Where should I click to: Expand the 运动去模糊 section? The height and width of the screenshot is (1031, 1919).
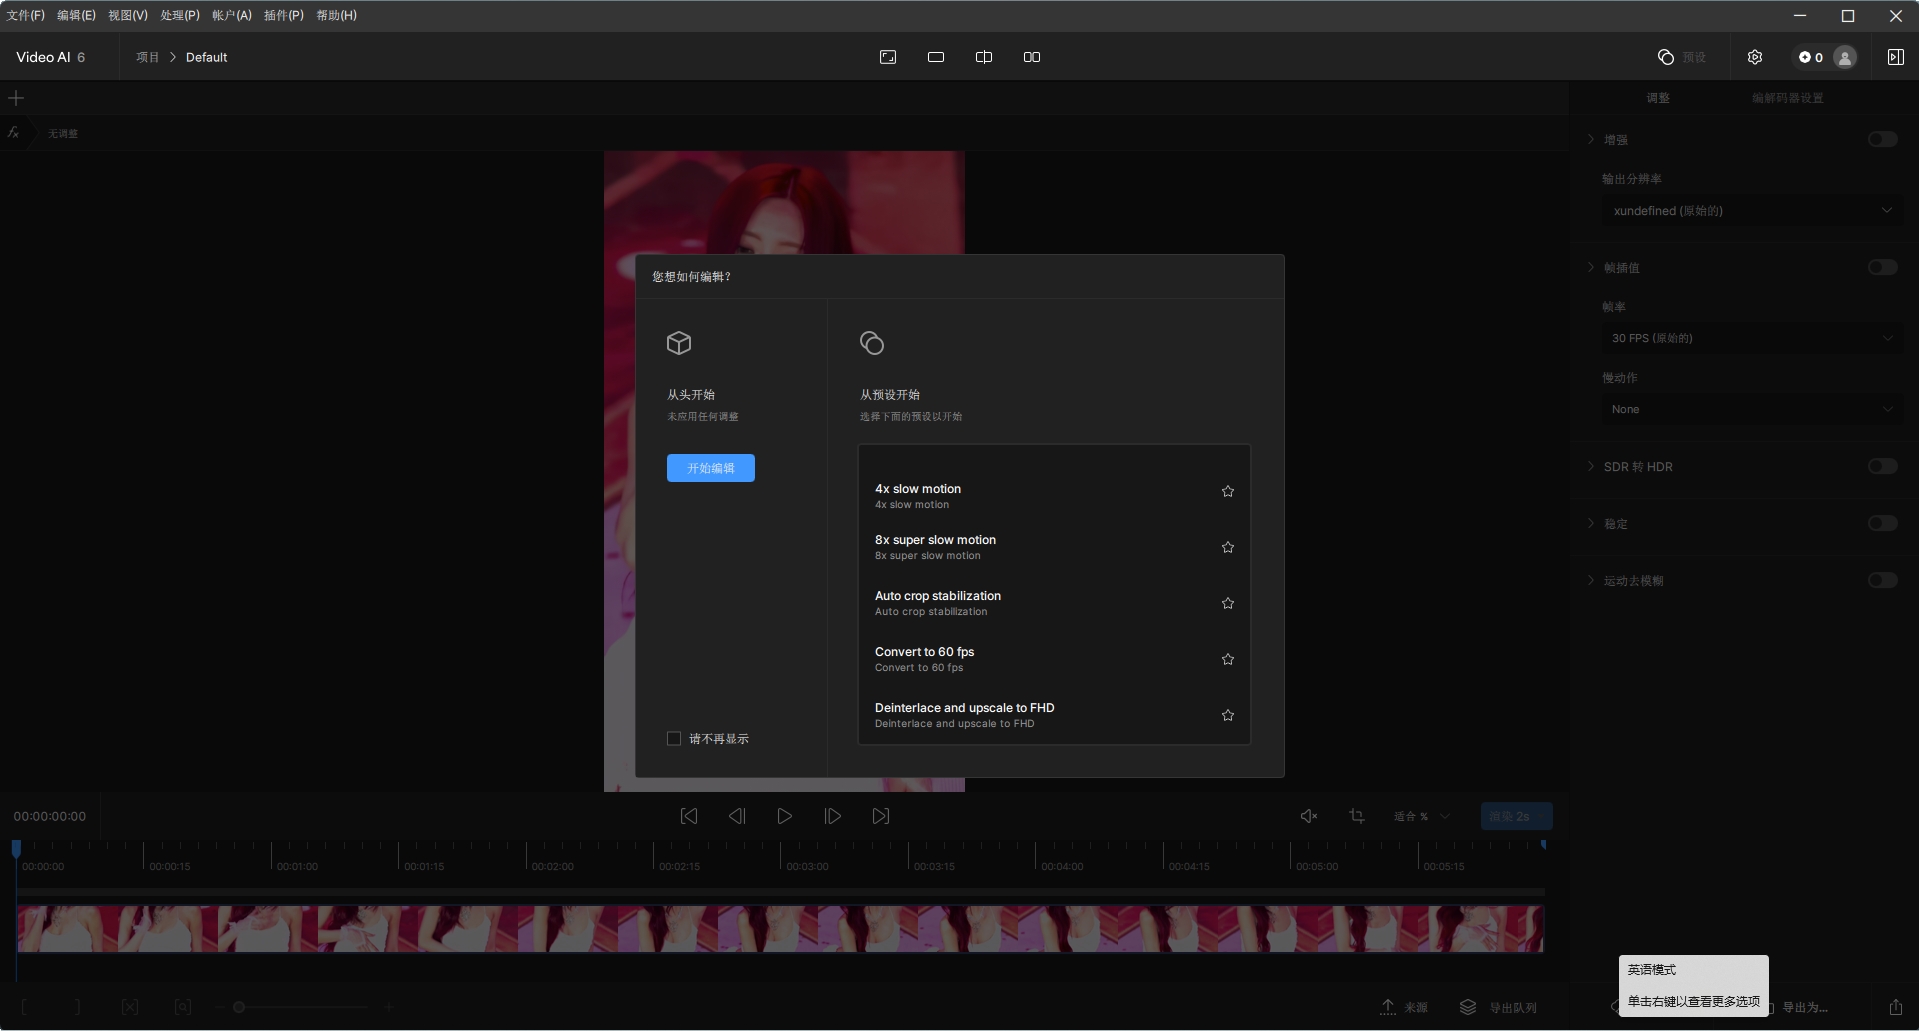point(1591,580)
